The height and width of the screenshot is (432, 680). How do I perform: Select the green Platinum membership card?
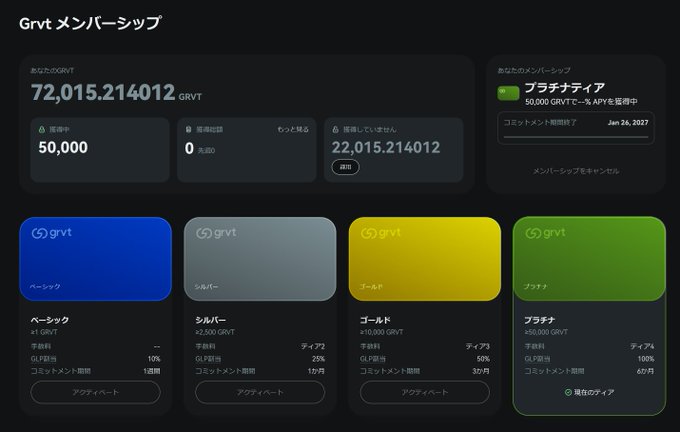point(589,259)
